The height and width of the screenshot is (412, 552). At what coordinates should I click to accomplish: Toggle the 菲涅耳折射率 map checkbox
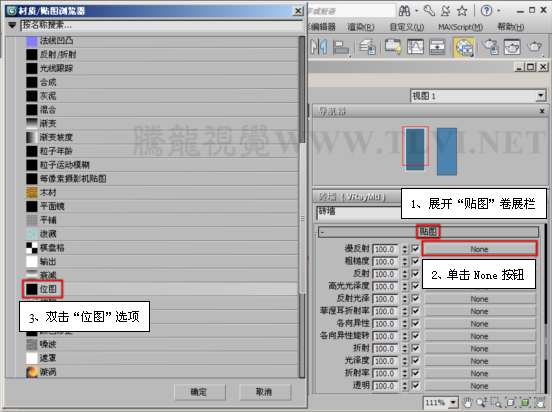pyautogui.click(x=415, y=311)
